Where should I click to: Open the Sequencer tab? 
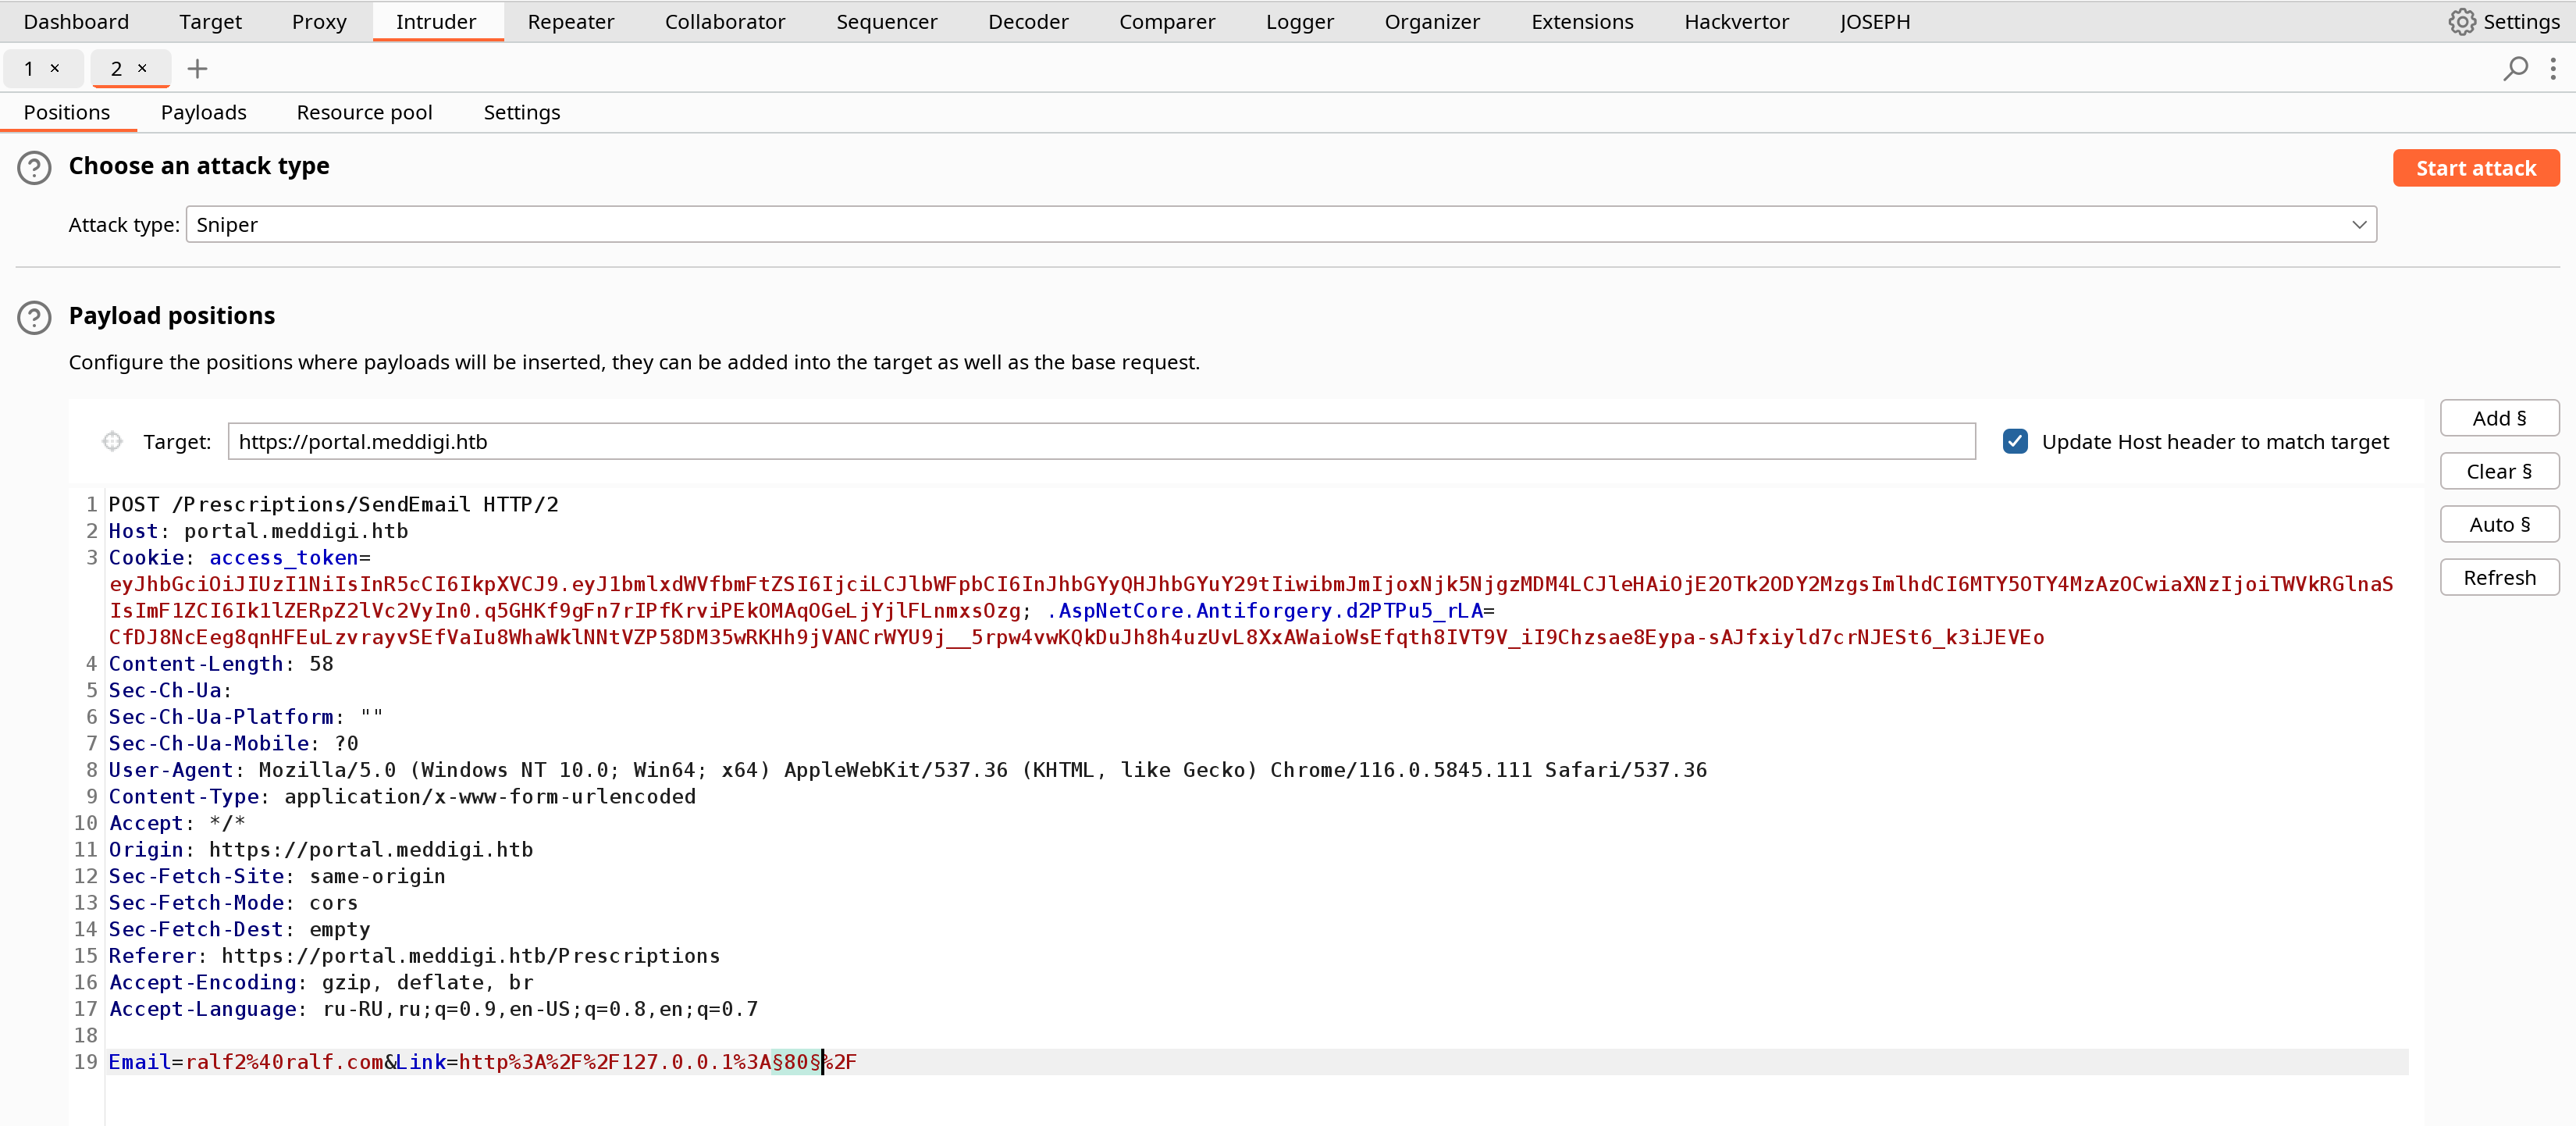pos(886,21)
